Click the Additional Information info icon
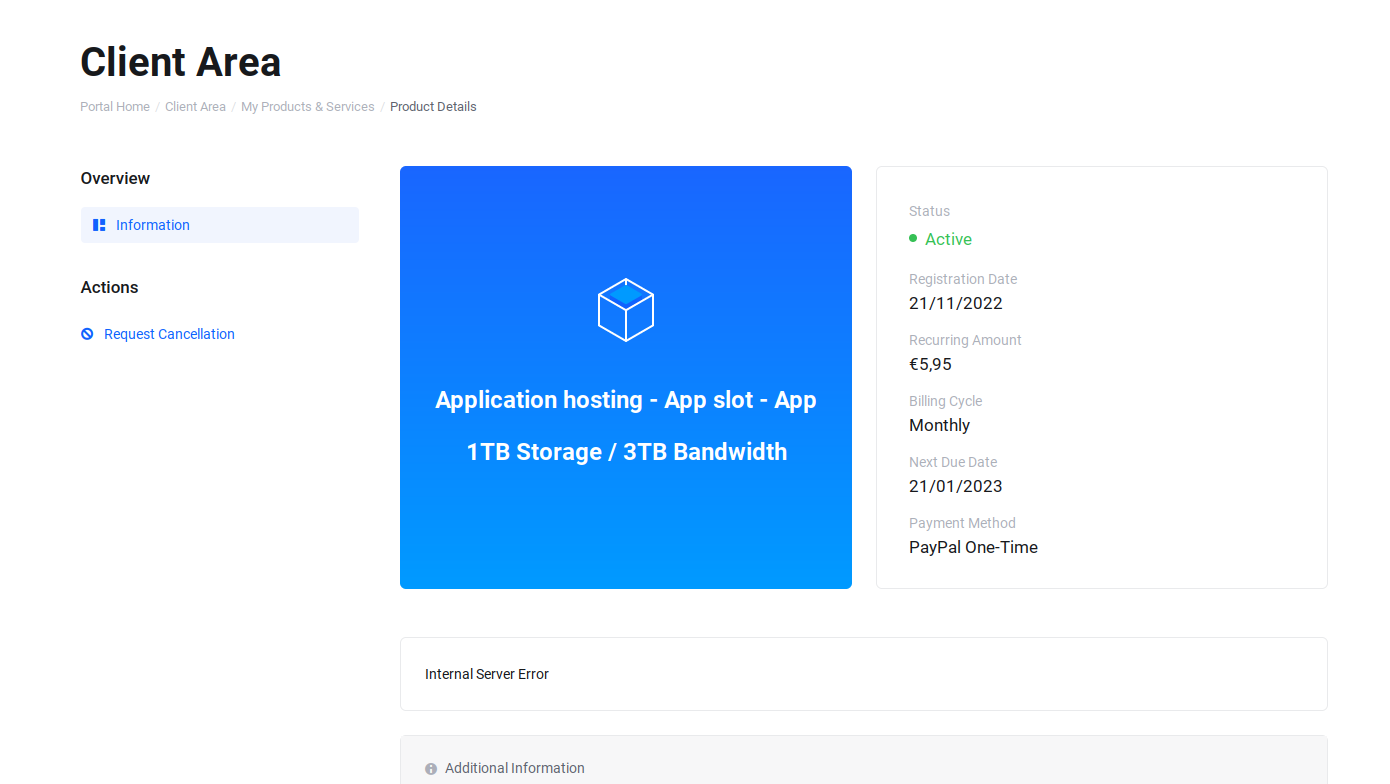Screen dimensions: 1390x784 pyautogui.click(x=431, y=769)
